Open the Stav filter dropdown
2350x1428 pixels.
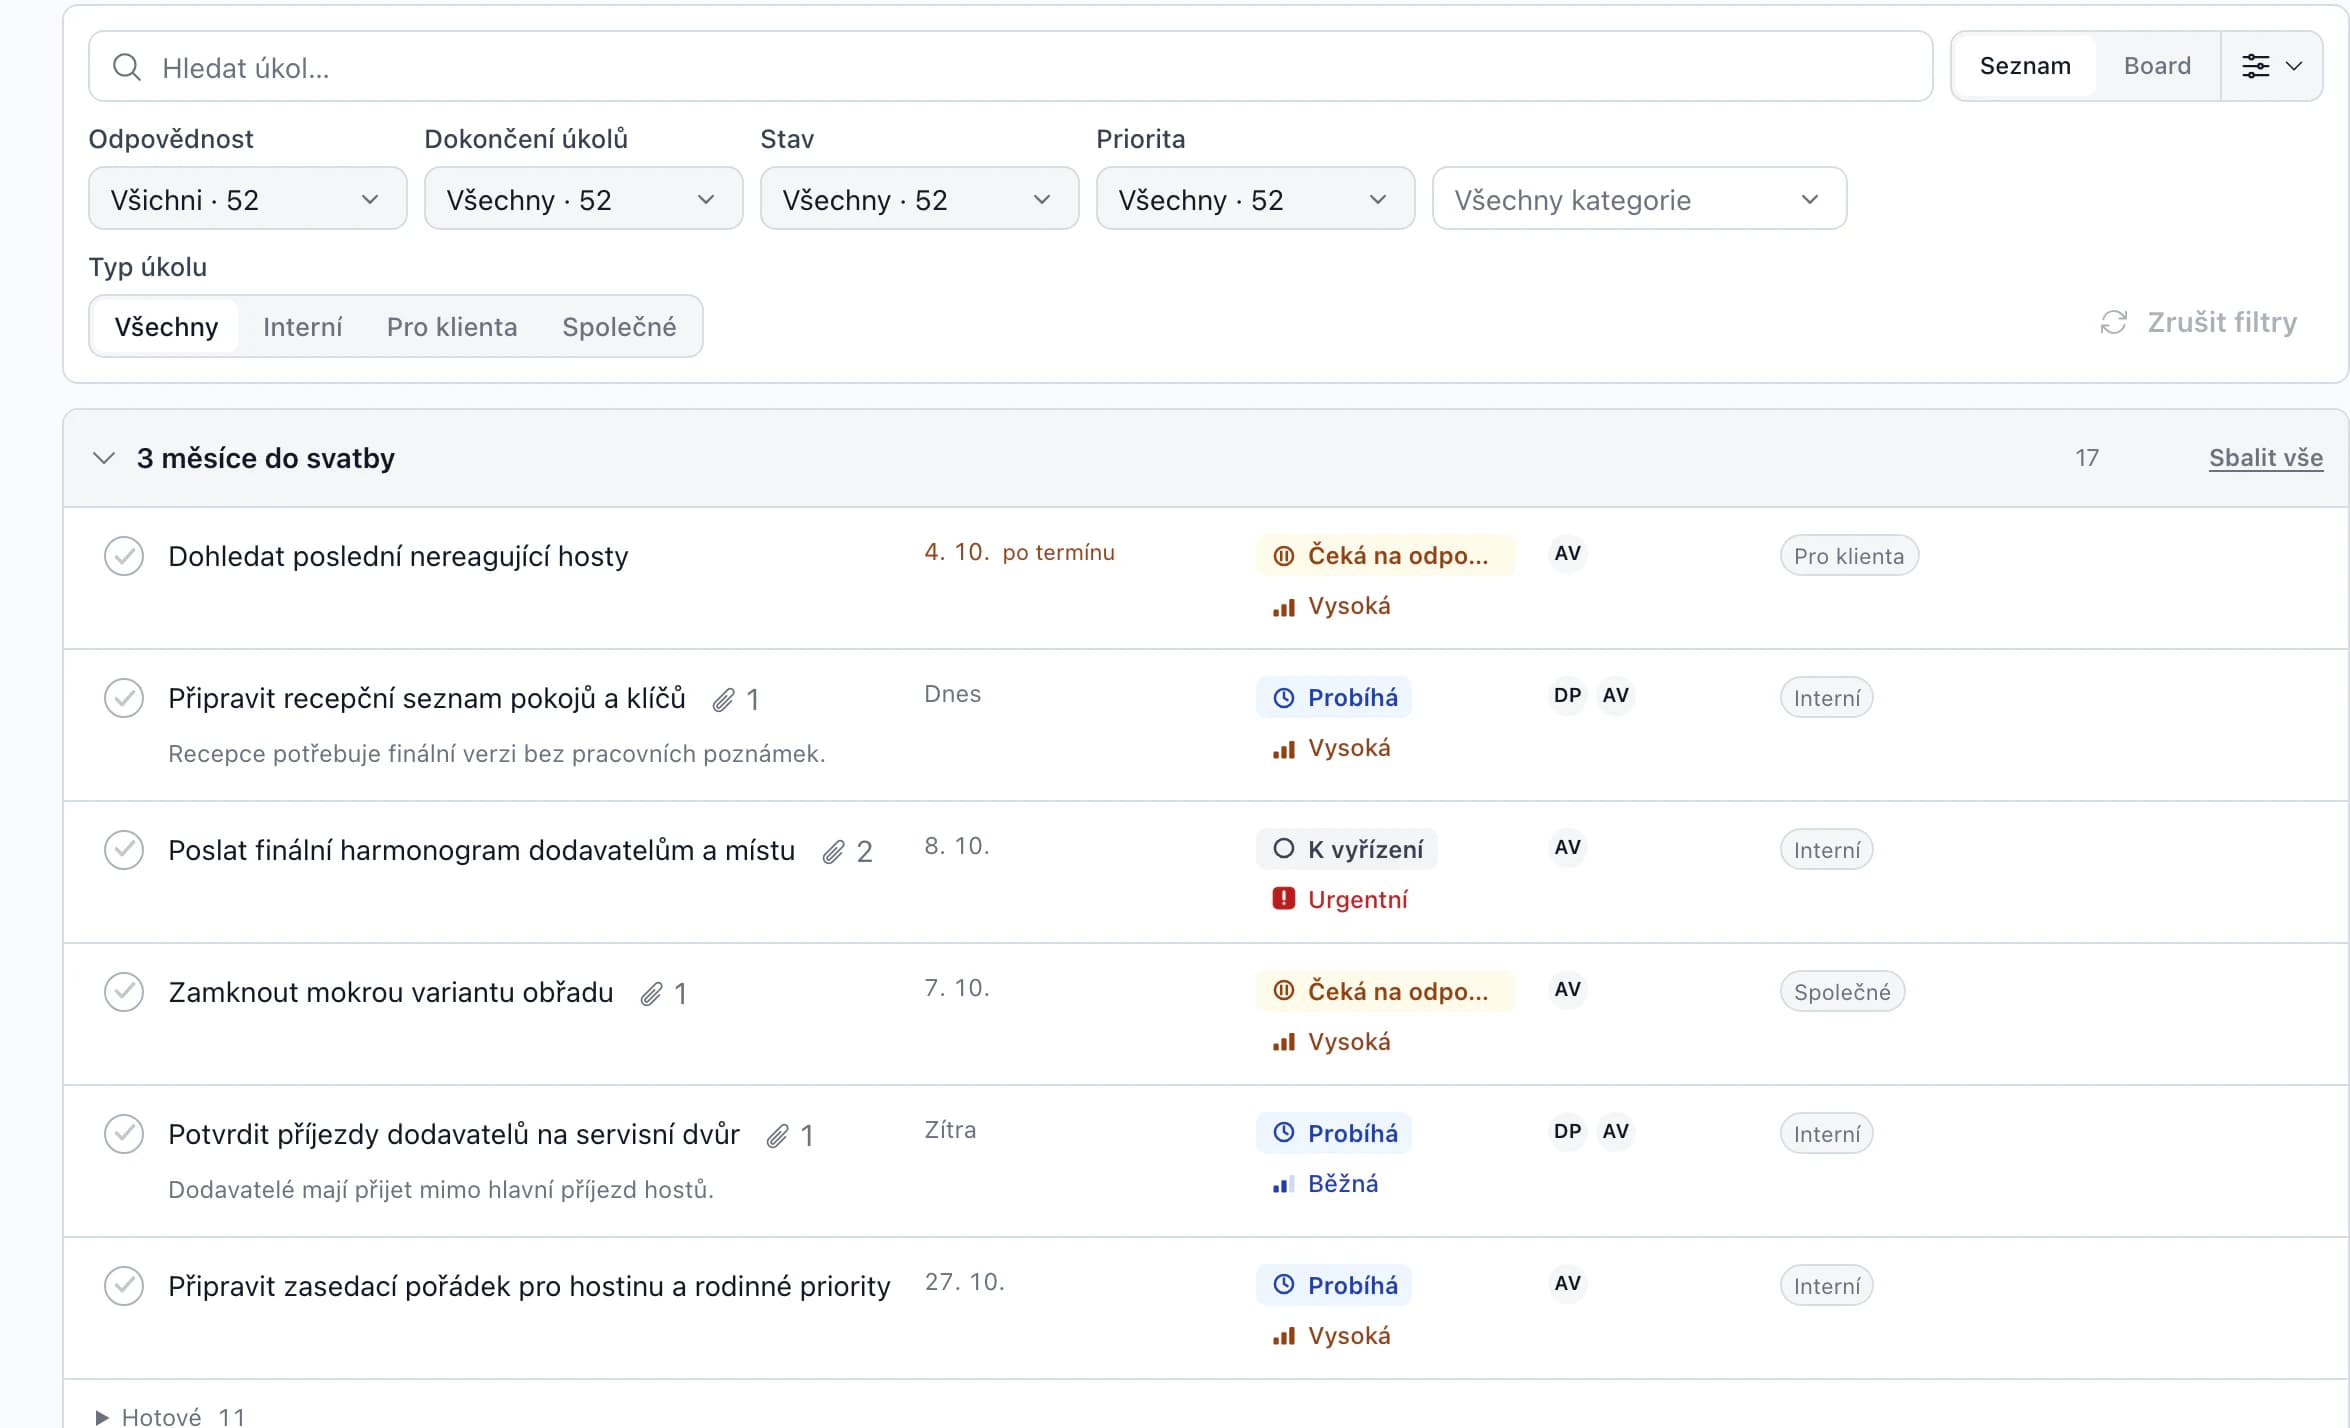[920, 199]
